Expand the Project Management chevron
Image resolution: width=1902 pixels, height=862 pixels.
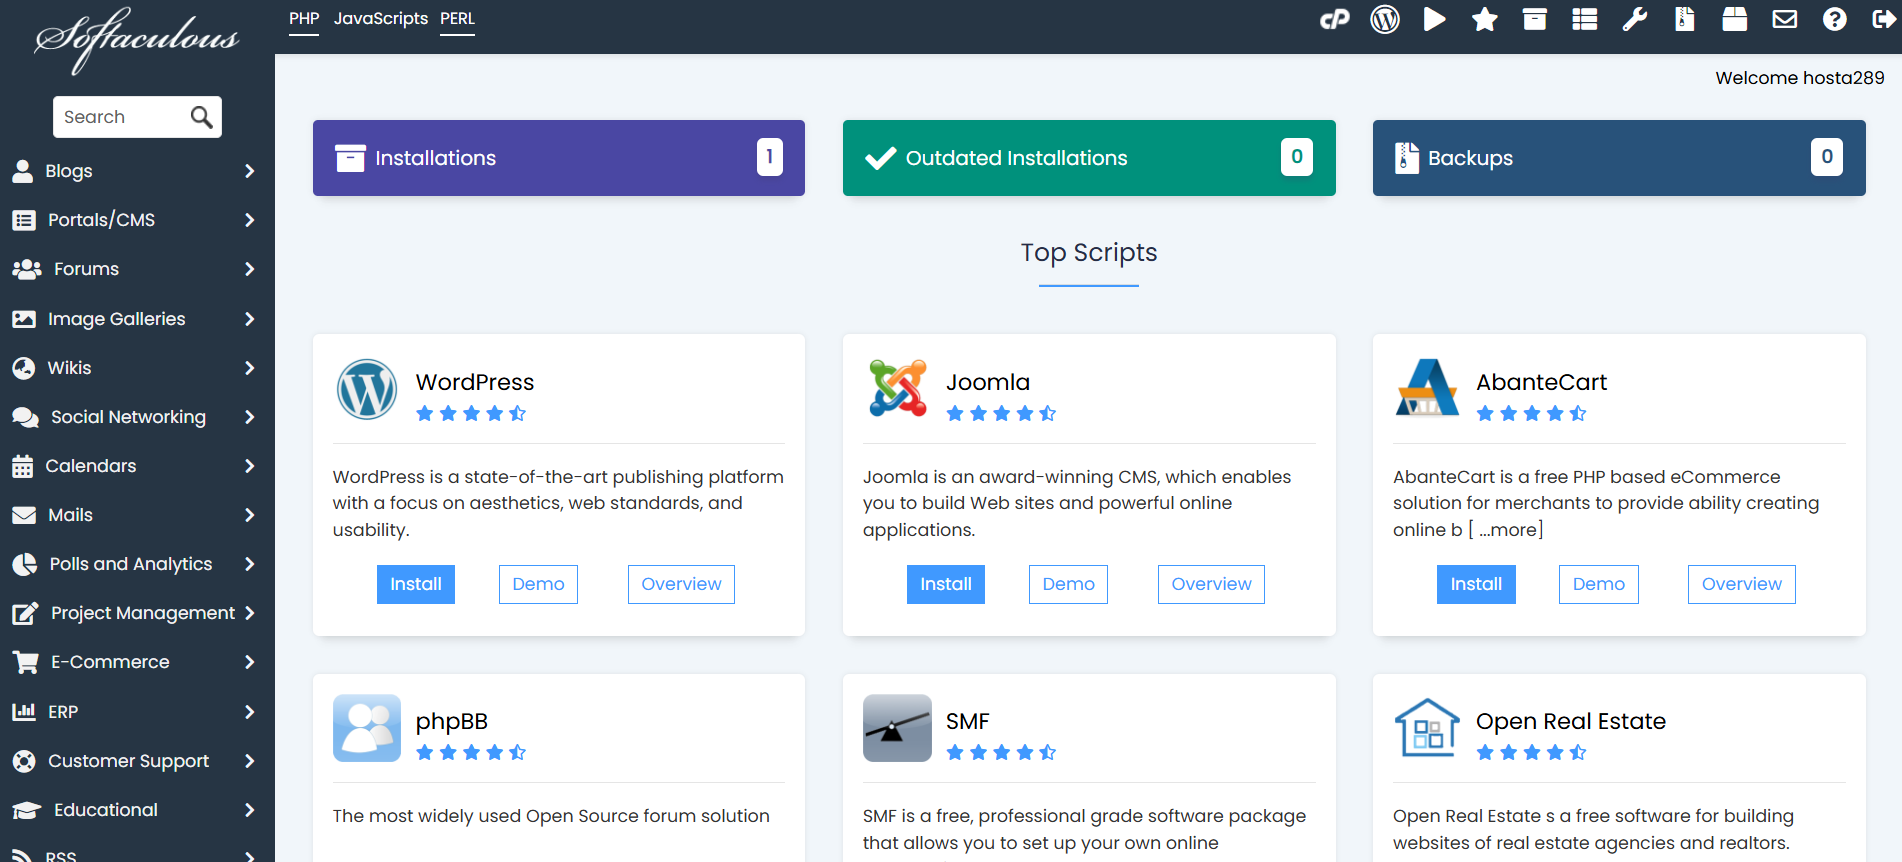pos(250,613)
